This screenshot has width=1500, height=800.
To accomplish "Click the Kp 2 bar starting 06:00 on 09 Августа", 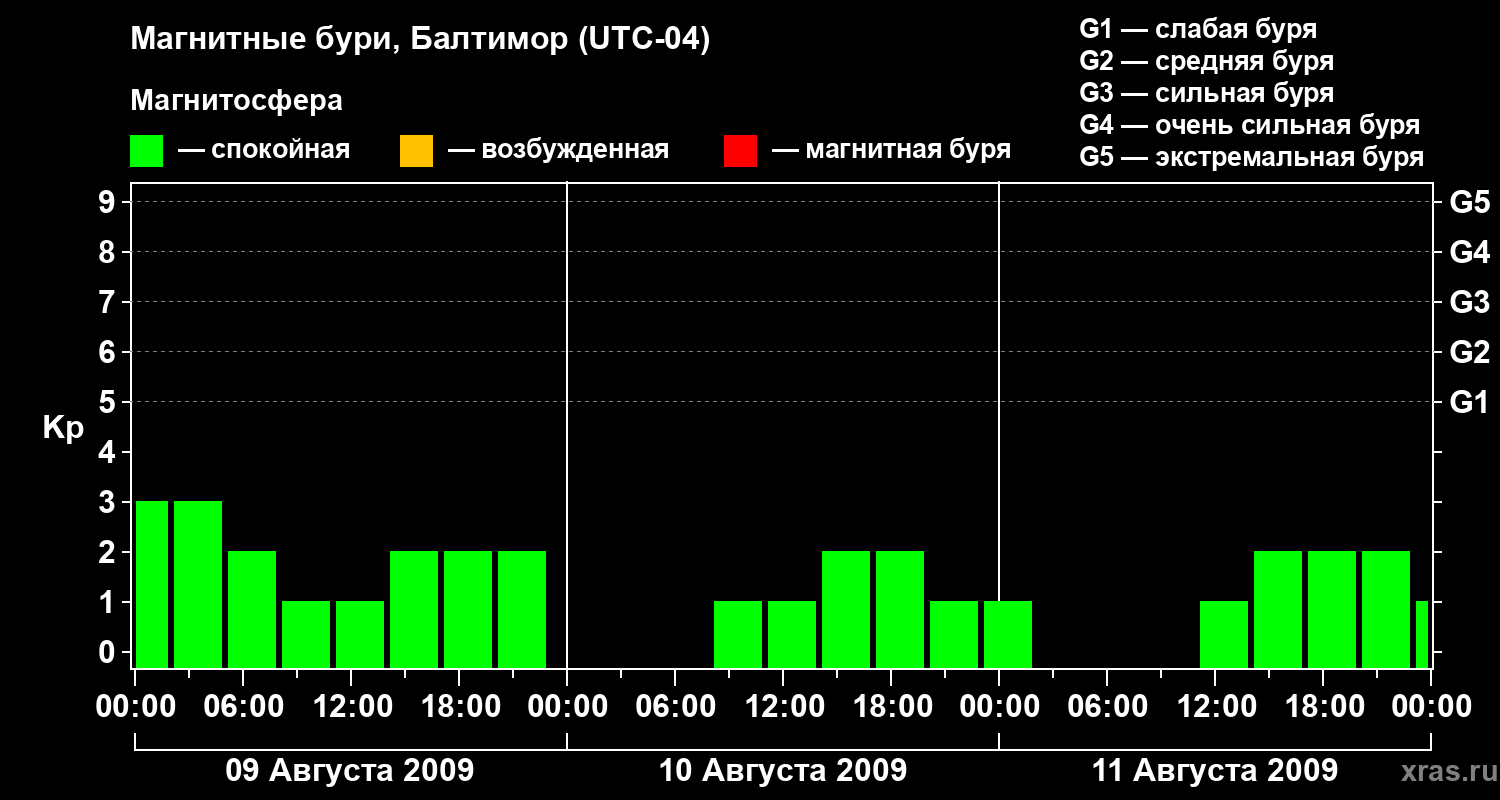I will [x=252, y=609].
